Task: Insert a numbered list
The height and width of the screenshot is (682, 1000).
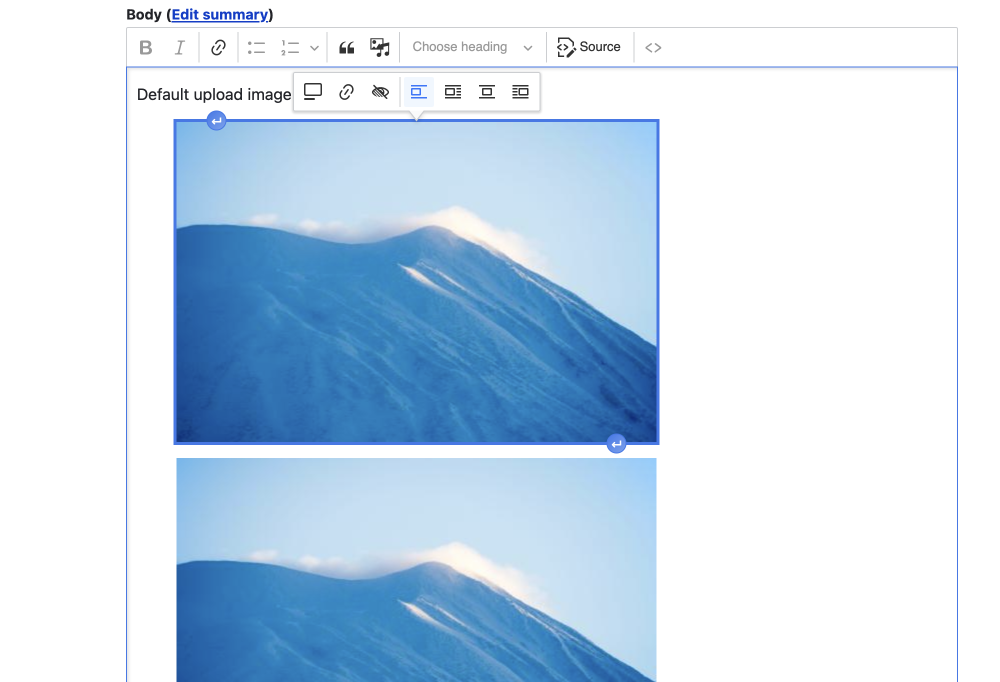Action: (290, 47)
